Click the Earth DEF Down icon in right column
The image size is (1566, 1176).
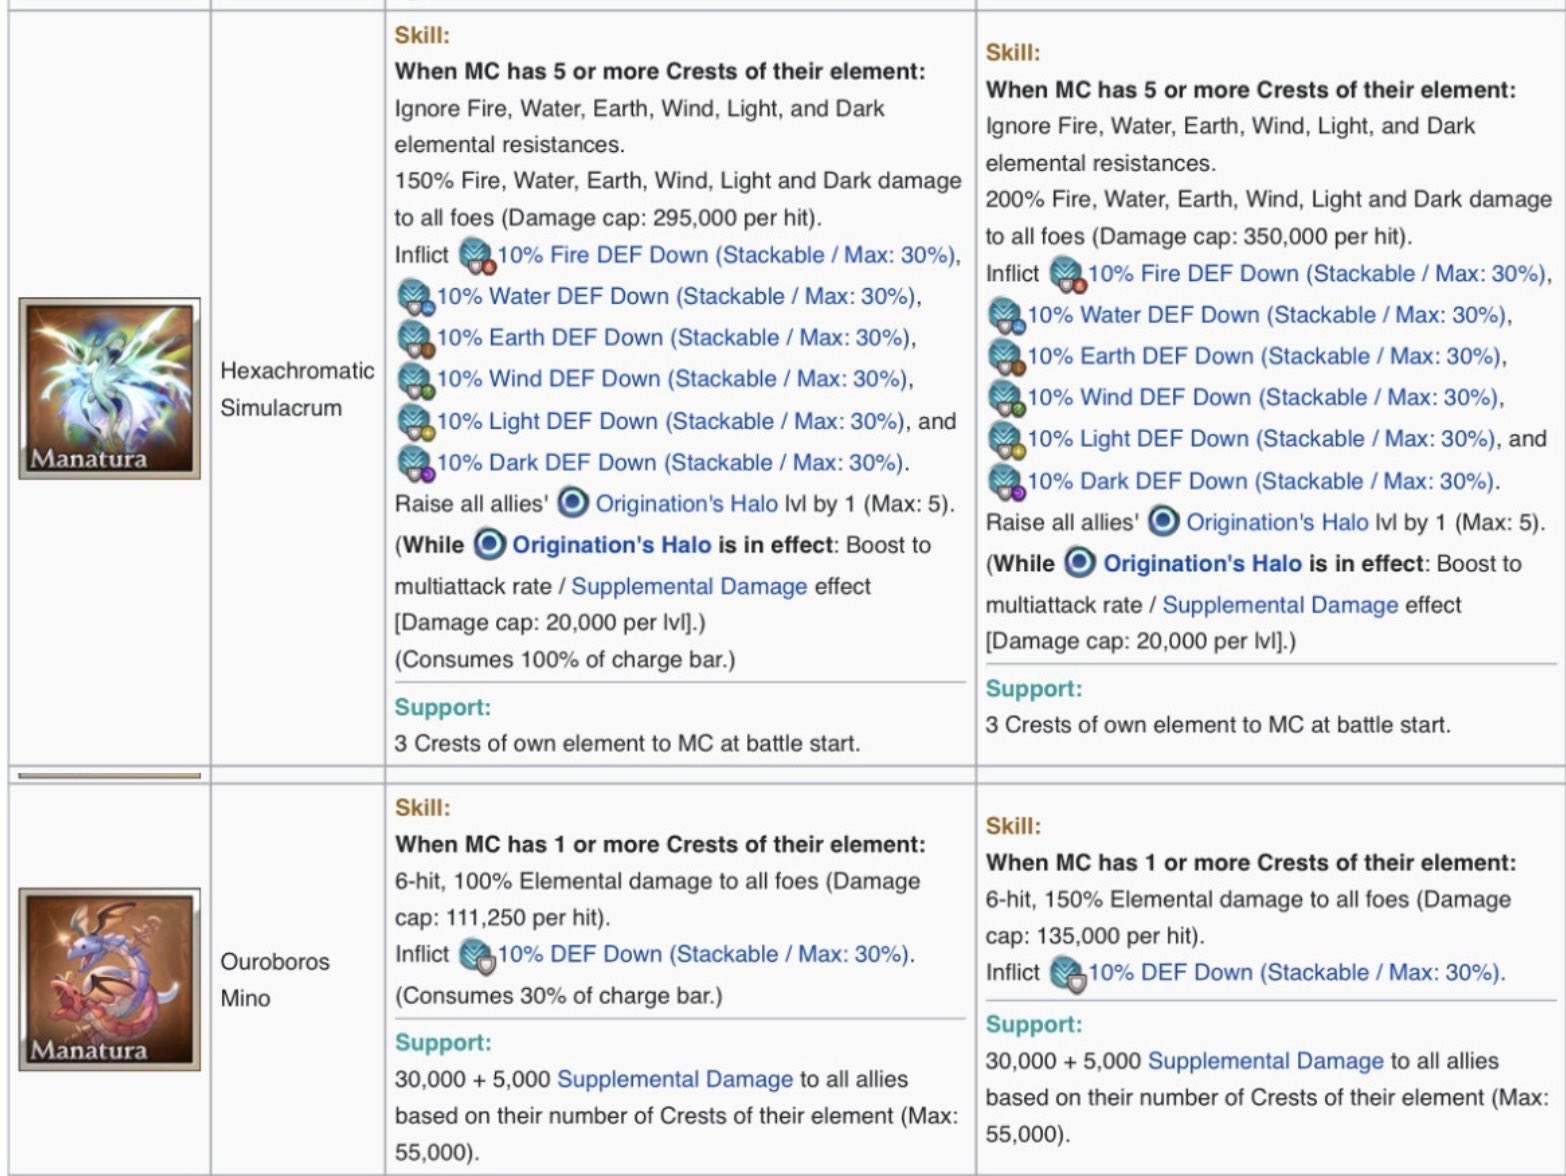[1006, 357]
